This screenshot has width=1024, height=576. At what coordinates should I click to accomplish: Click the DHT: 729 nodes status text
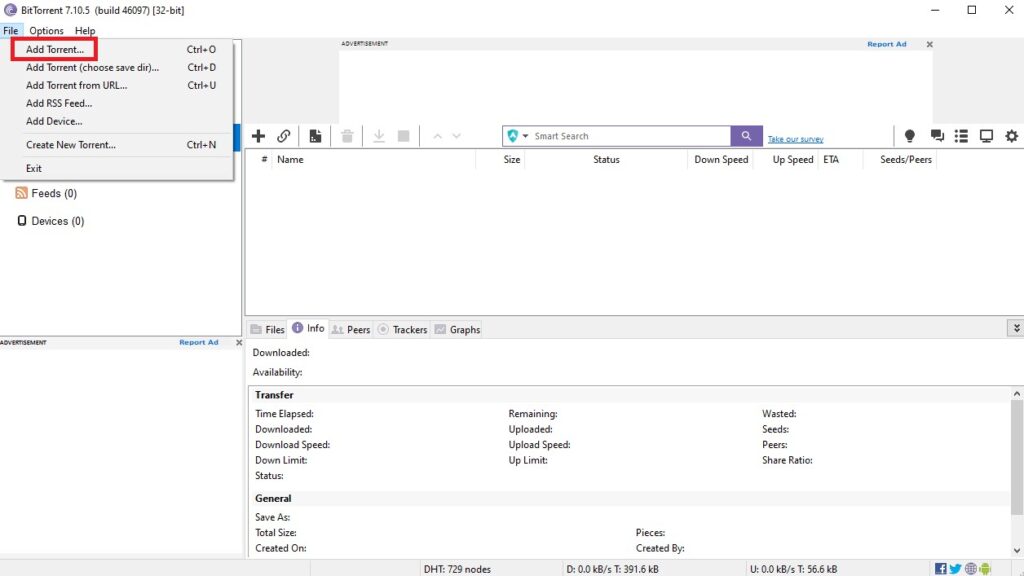point(457,569)
